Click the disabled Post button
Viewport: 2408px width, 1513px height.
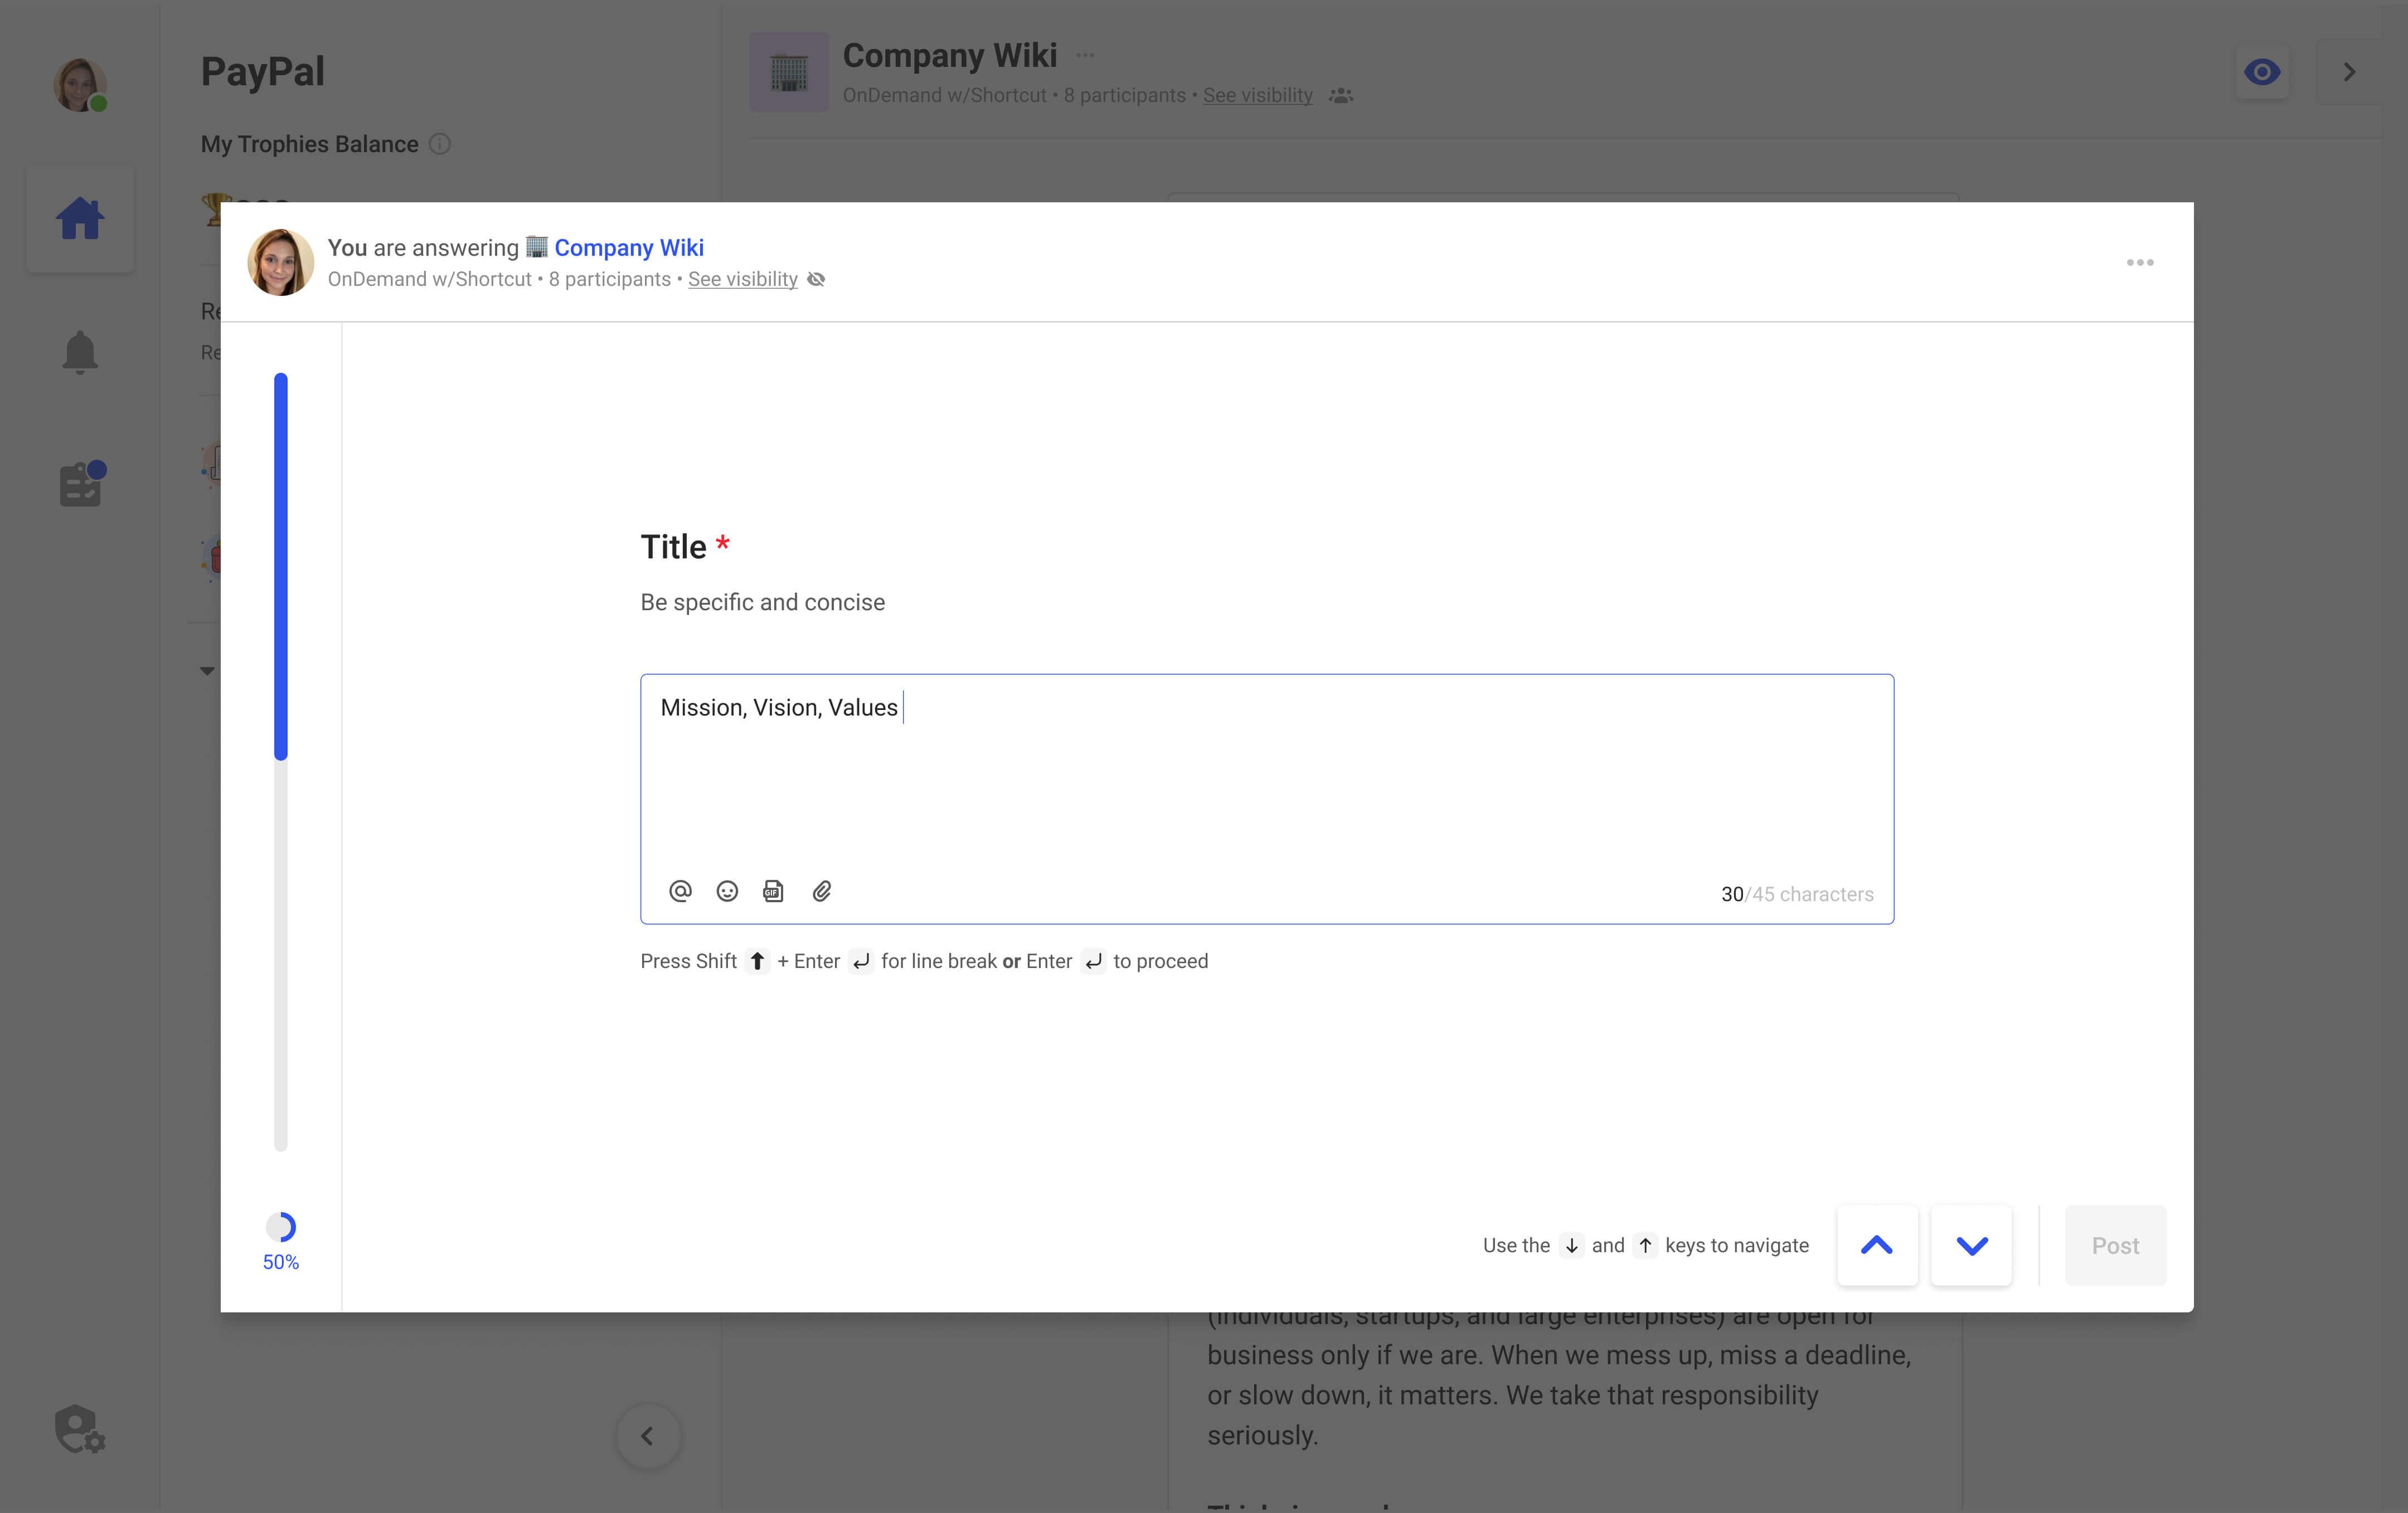[x=2115, y=1245]
